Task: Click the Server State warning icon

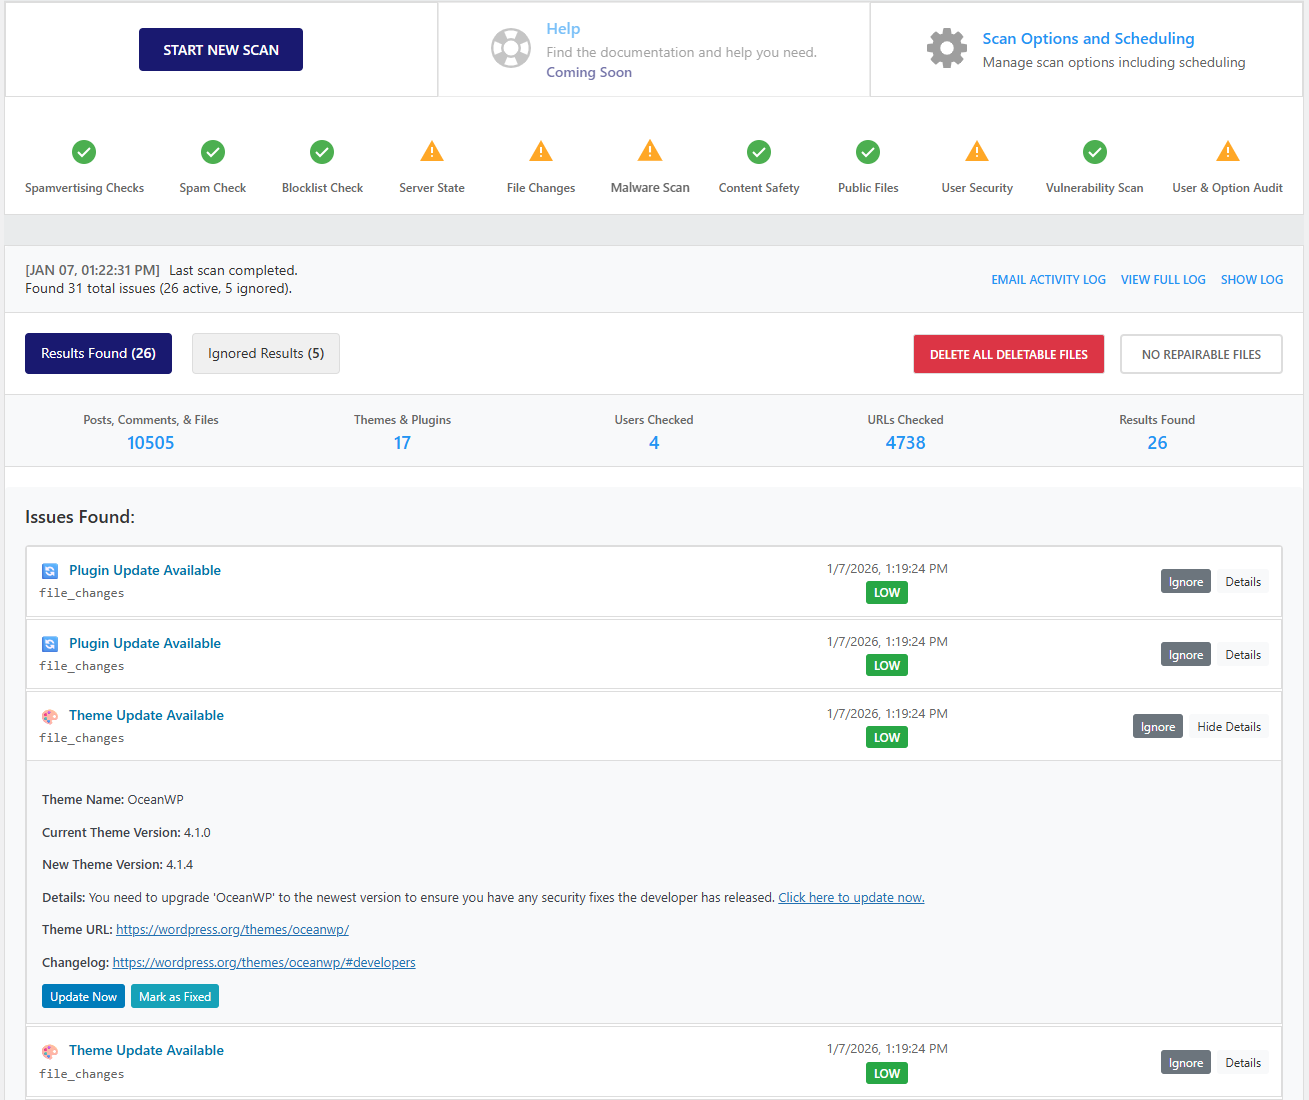Action: pos(432,152)
